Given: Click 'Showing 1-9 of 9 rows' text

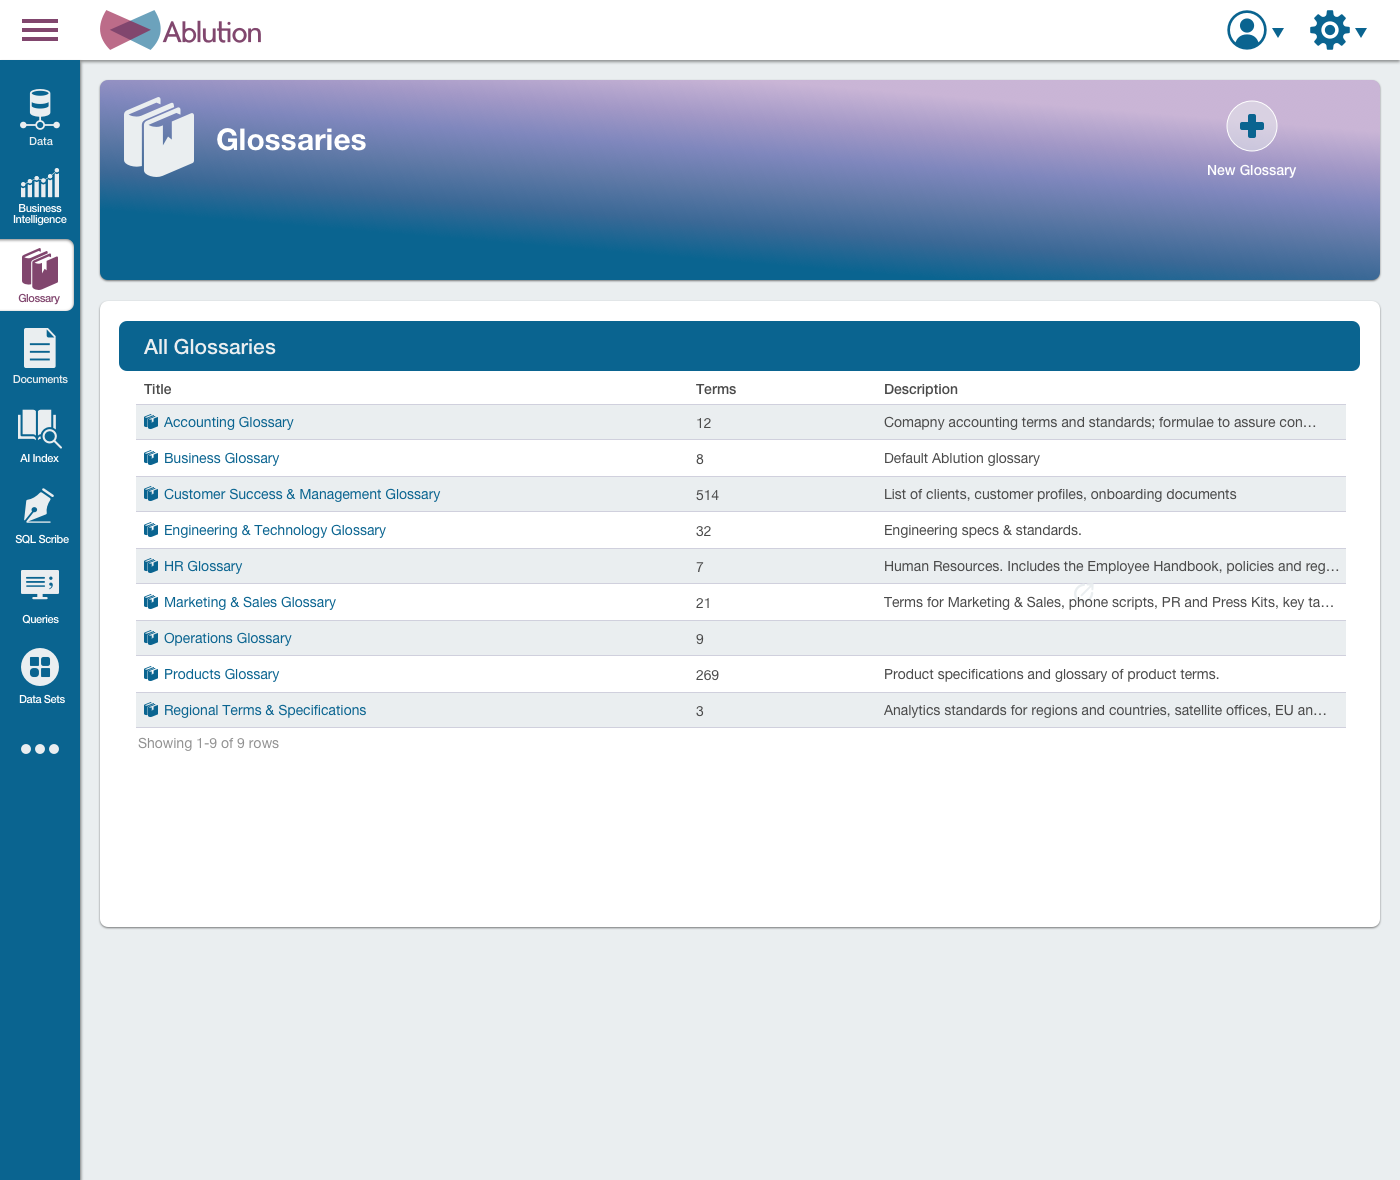Looking at the screenshot, I should pyautogui.click(x=208, y=743).
